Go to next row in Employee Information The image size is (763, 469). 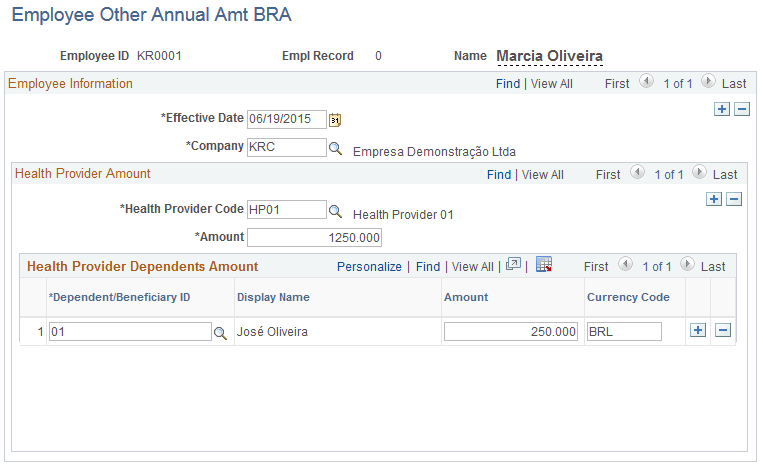pyautogui.click(x=708, y=83)
